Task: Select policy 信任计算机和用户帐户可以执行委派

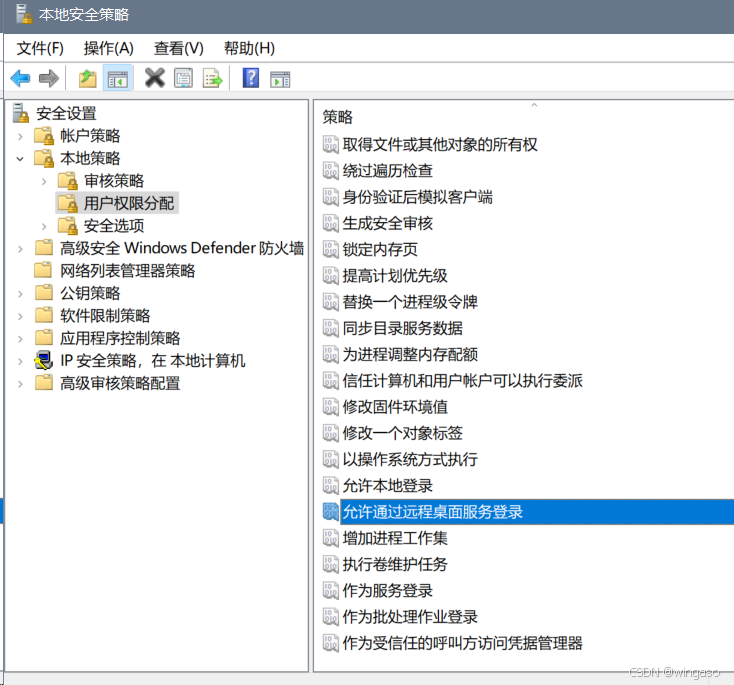Action: (x=462, y=380)
